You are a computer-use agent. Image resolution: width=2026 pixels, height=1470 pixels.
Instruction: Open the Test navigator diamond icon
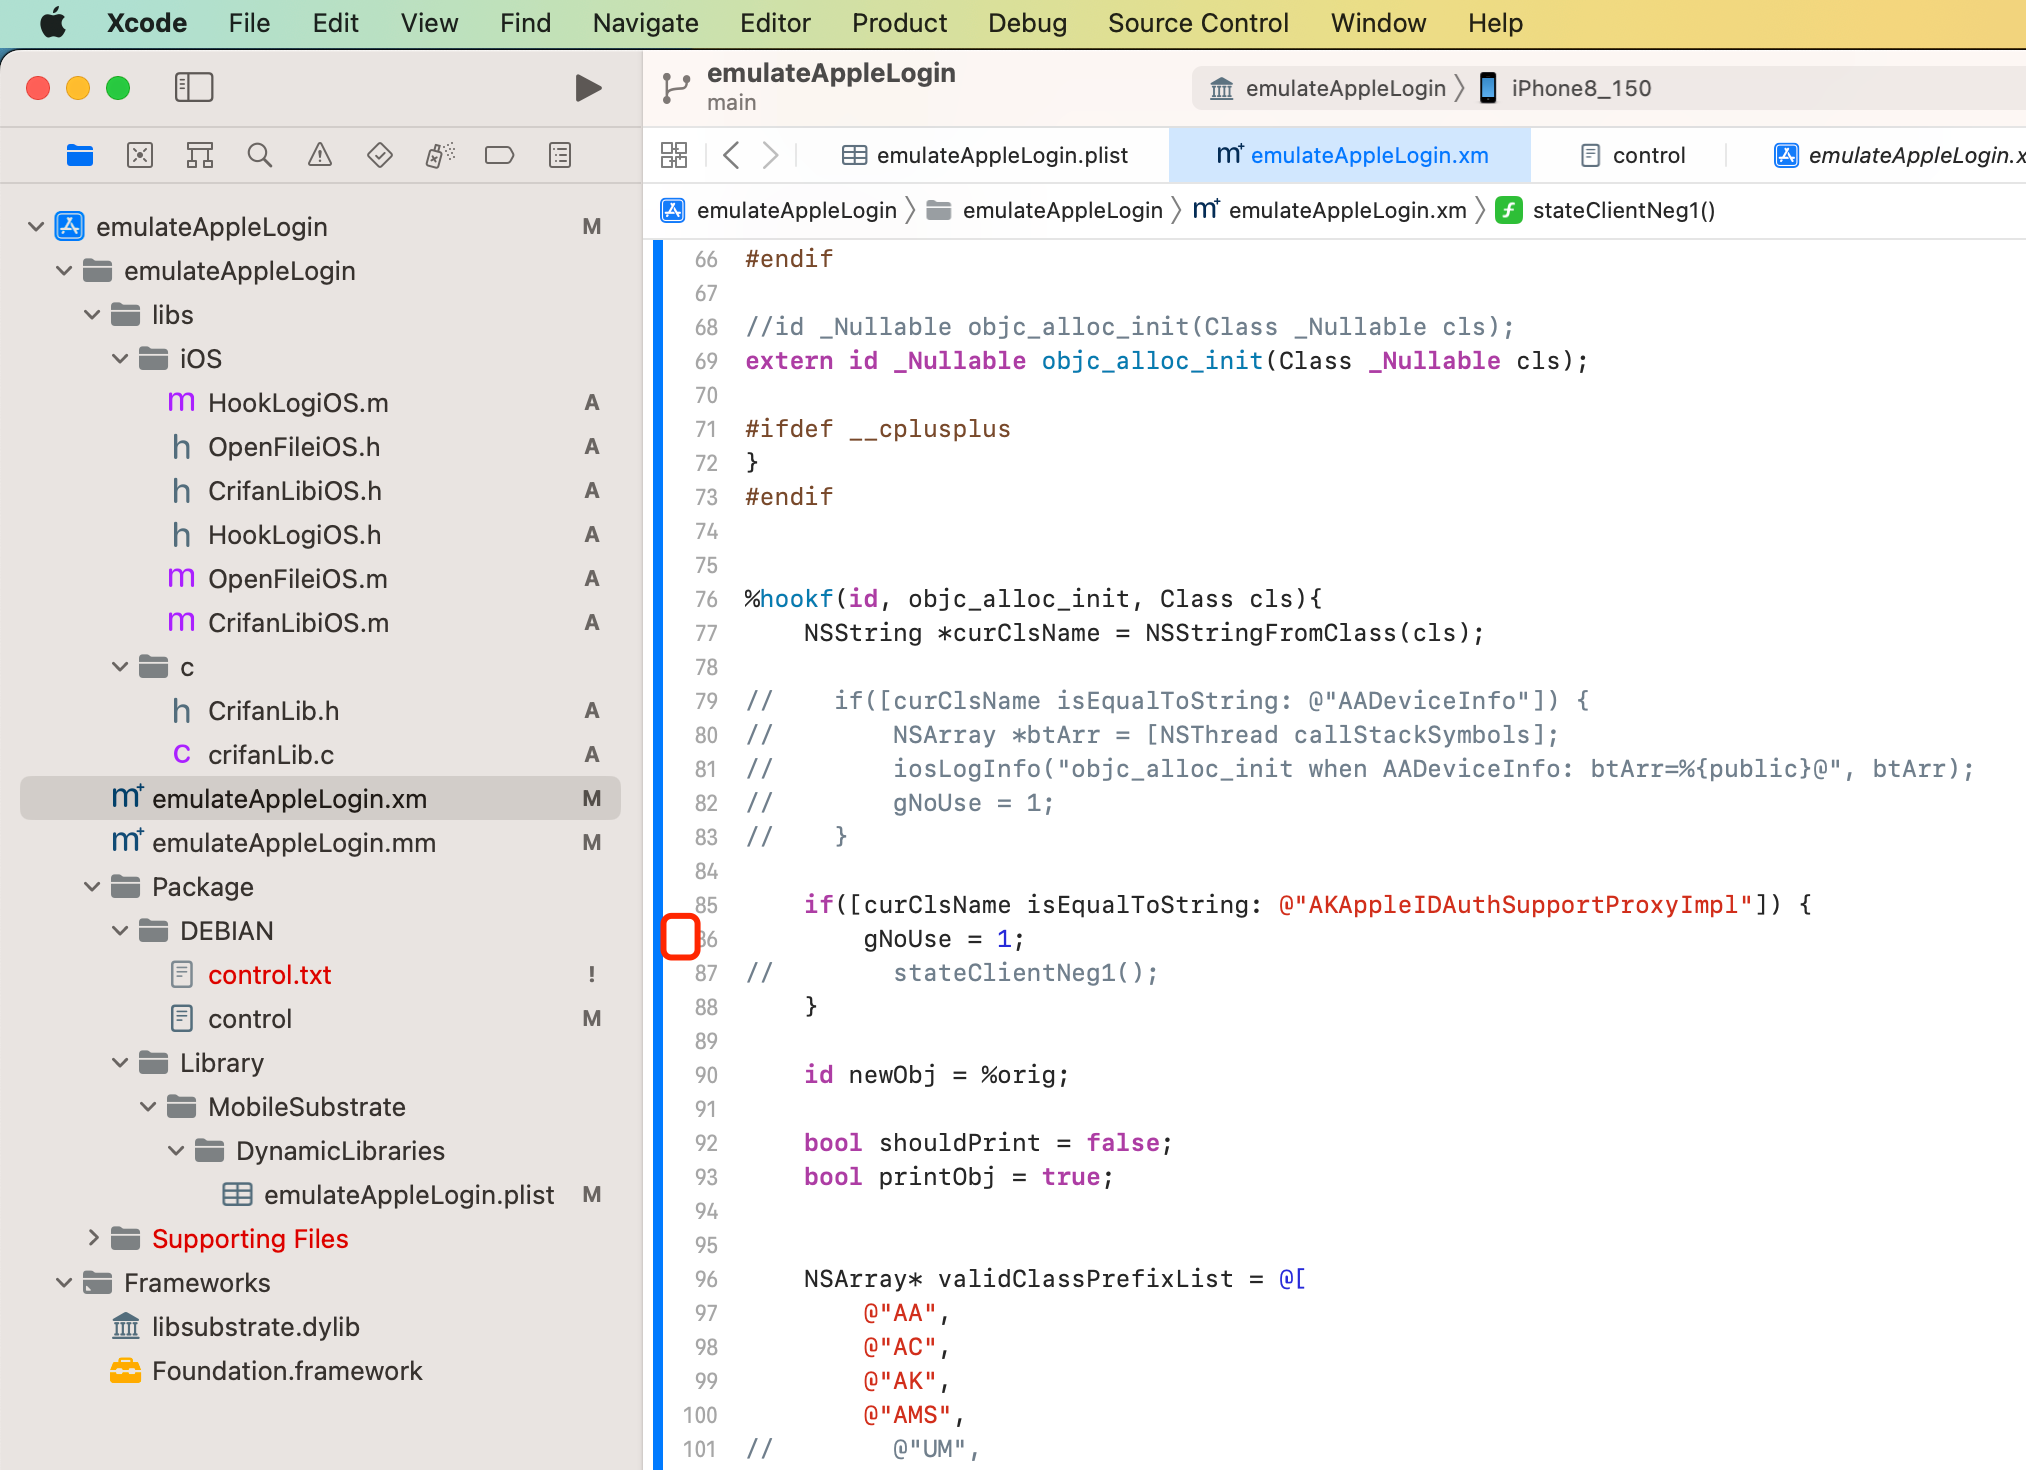click(380, 155)
